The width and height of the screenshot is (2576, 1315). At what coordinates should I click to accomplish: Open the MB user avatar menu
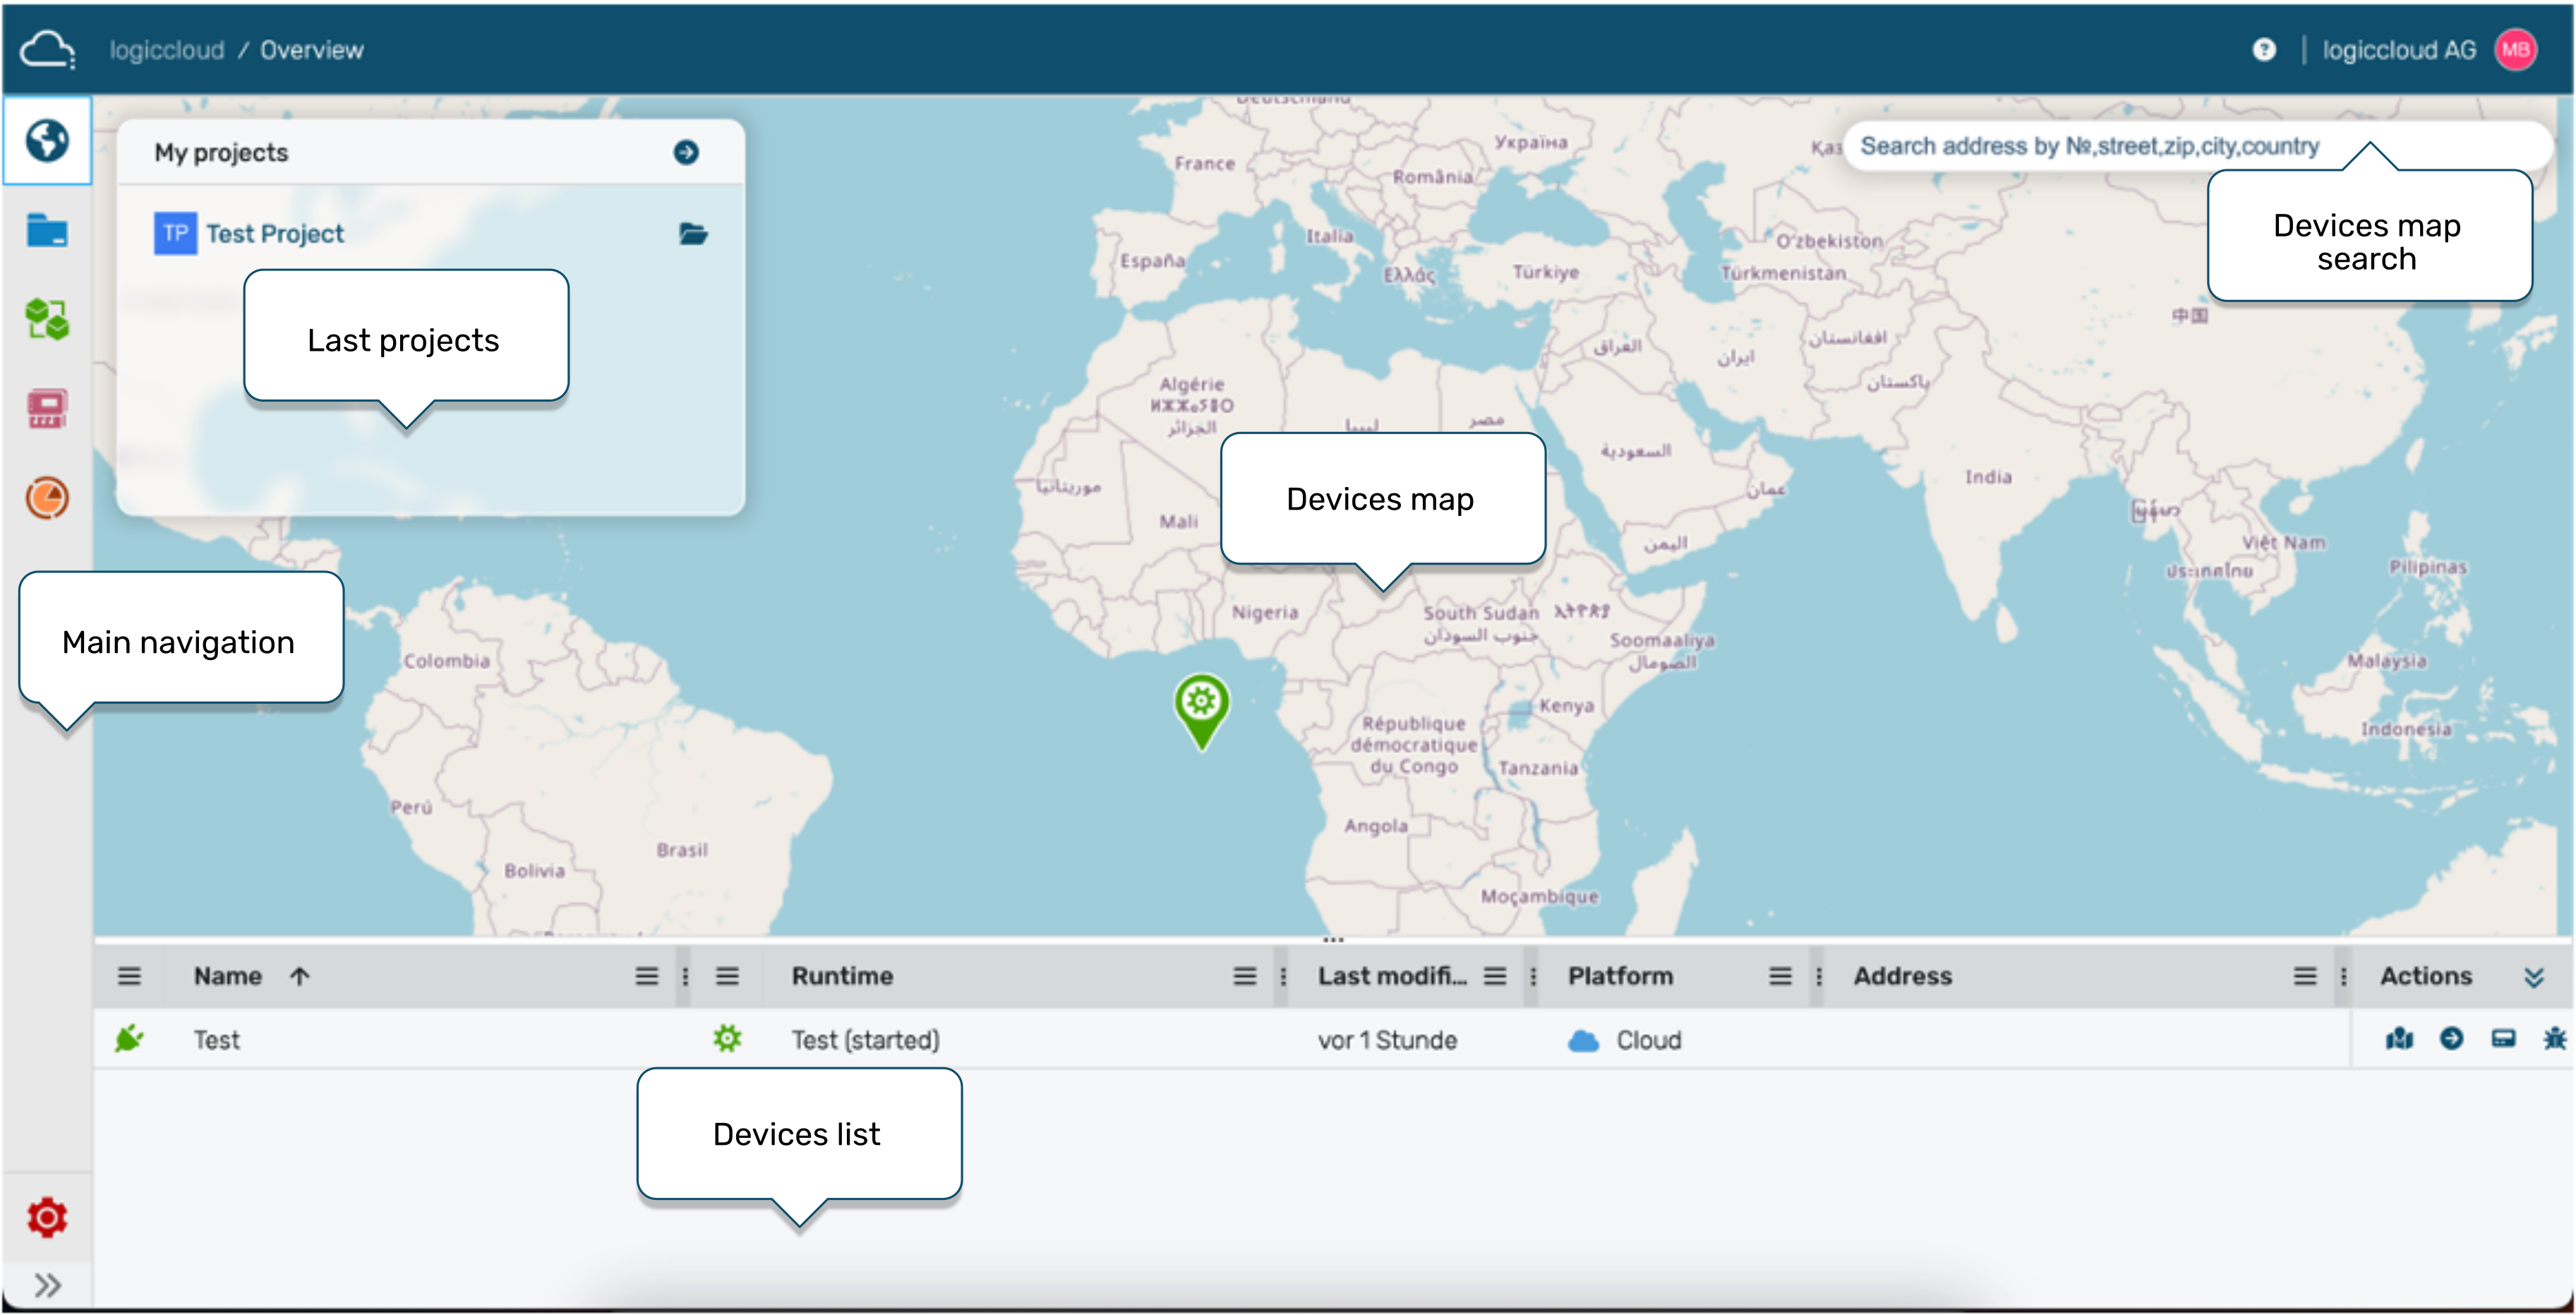click(2516, 50)
